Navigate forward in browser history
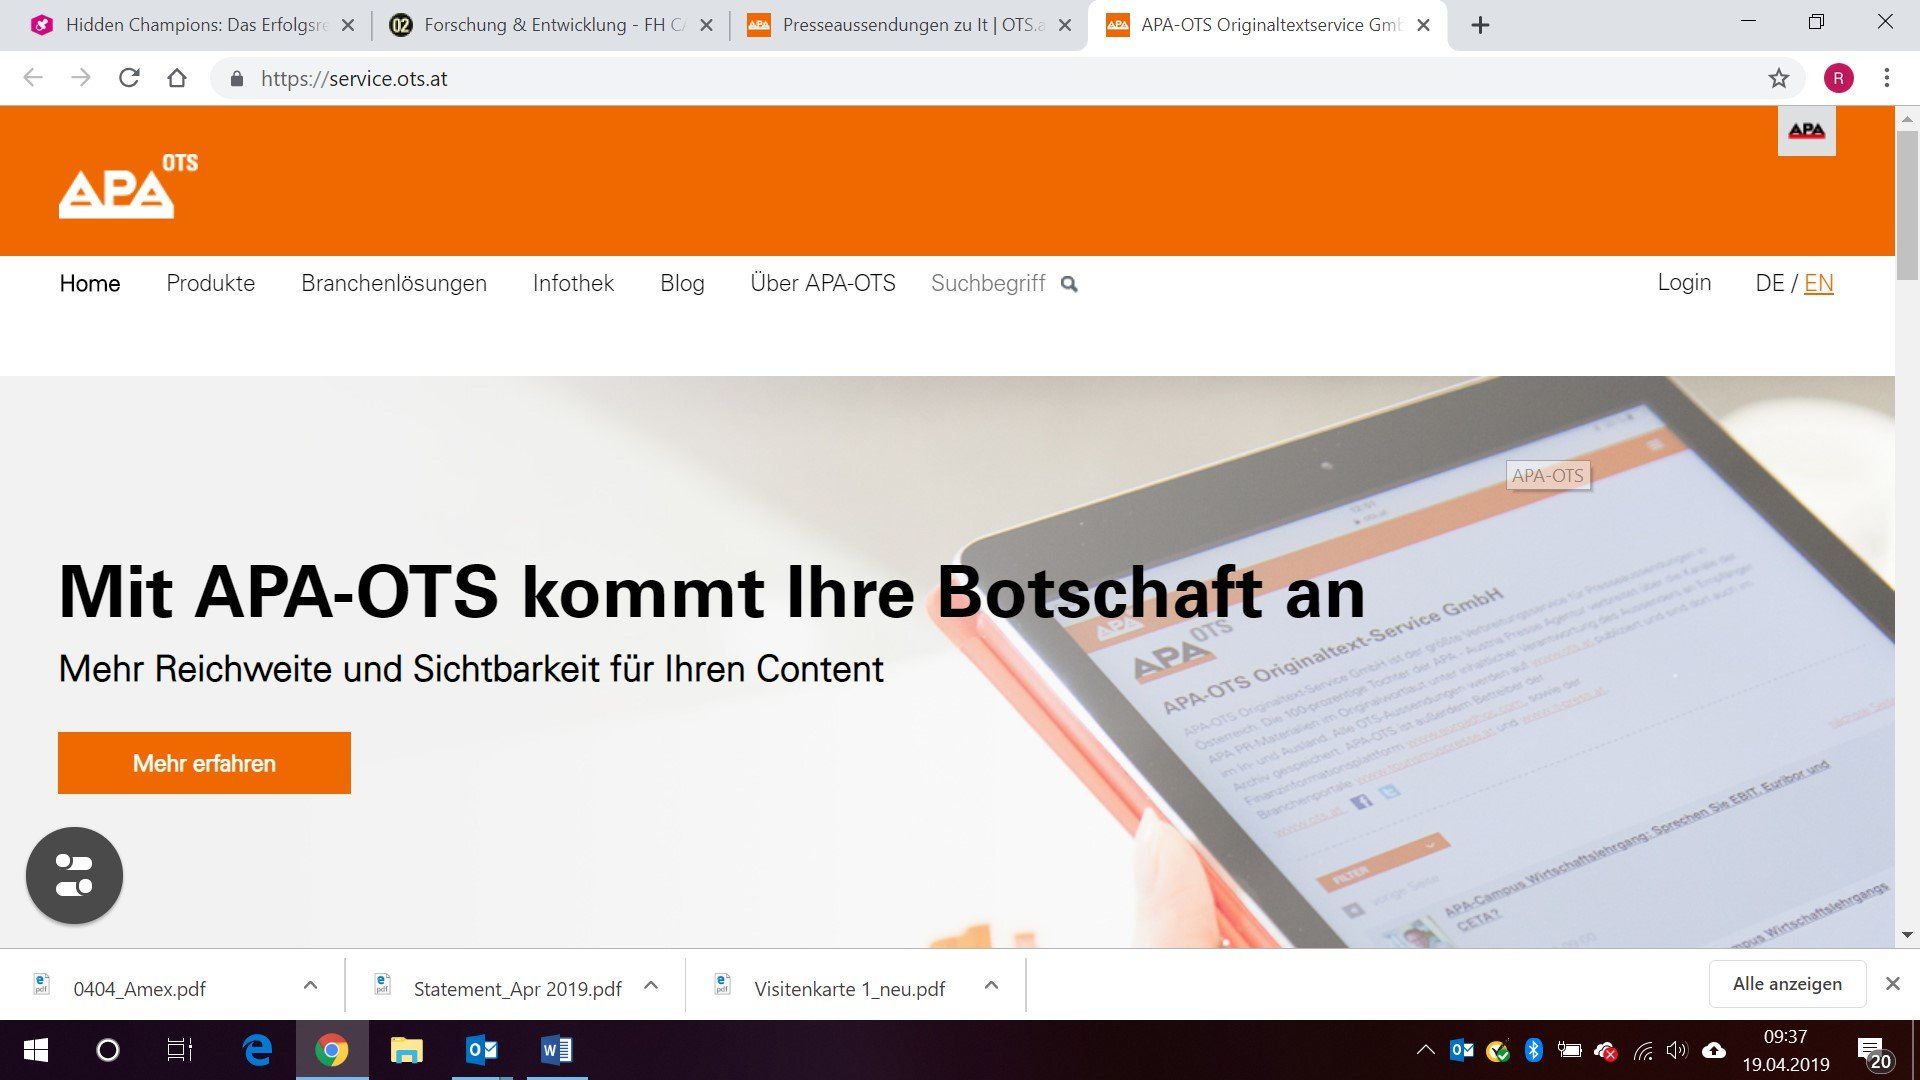The height and width of the screenshot is (1080, 1920). 81,78
